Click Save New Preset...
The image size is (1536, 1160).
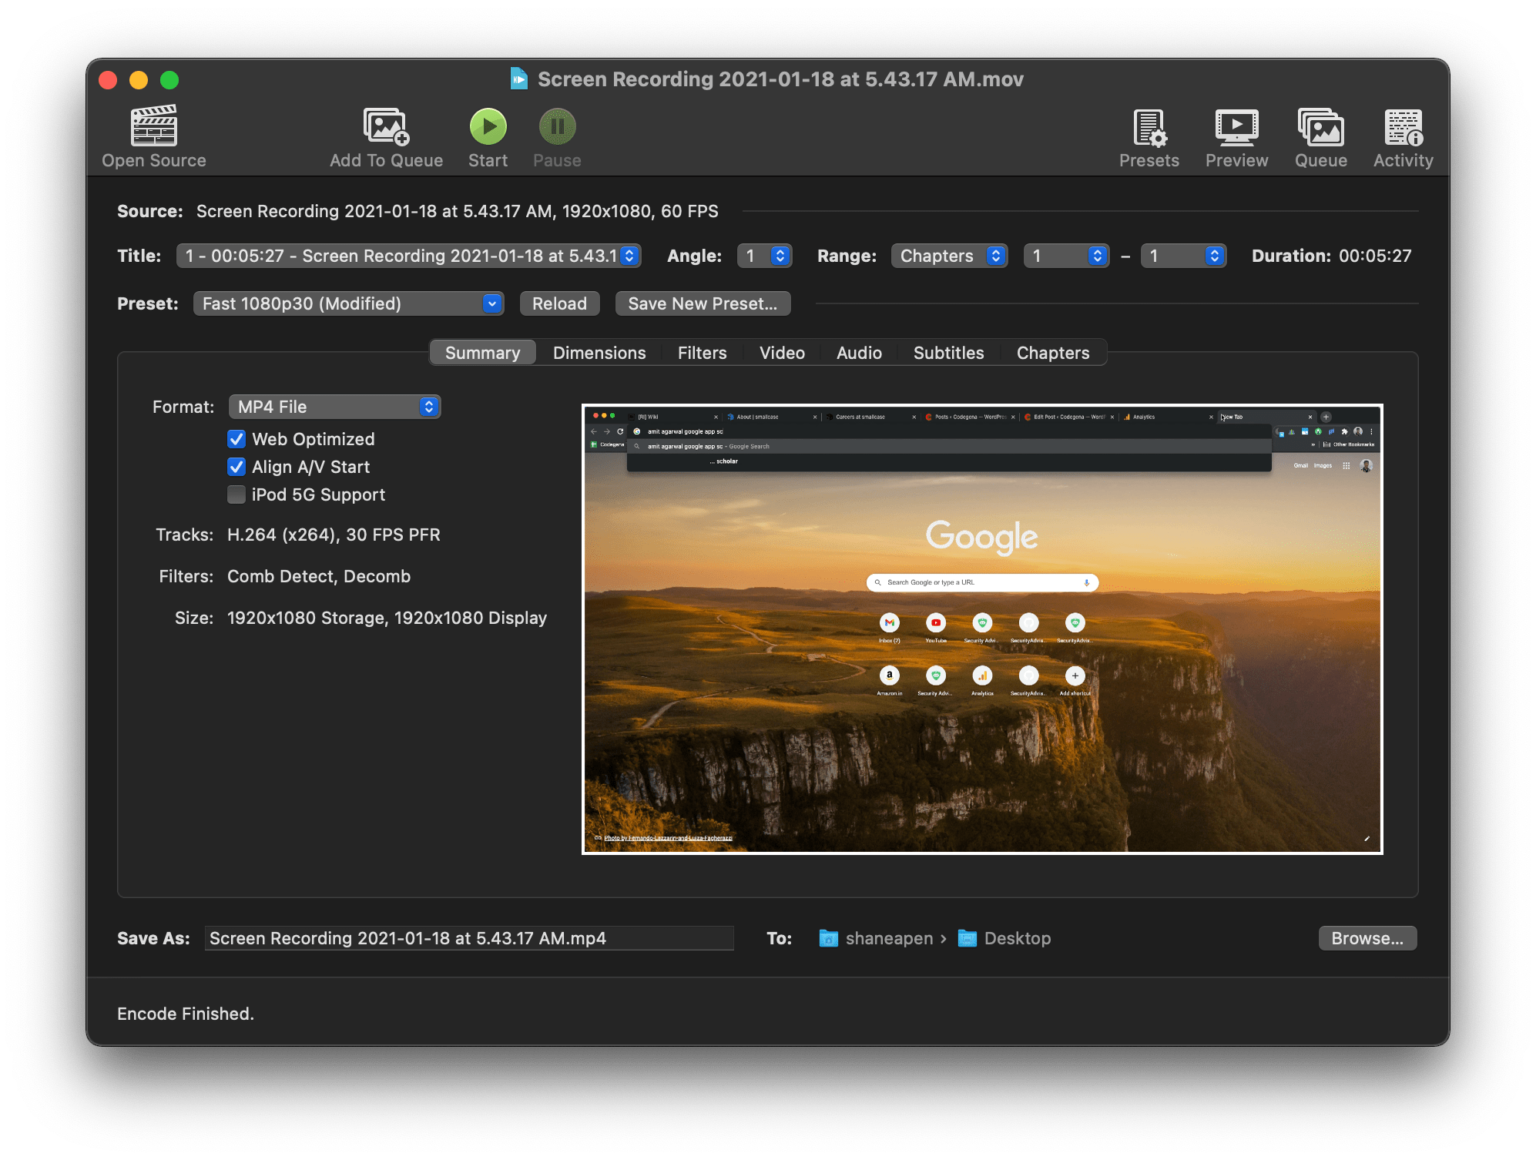click(703, 304)
